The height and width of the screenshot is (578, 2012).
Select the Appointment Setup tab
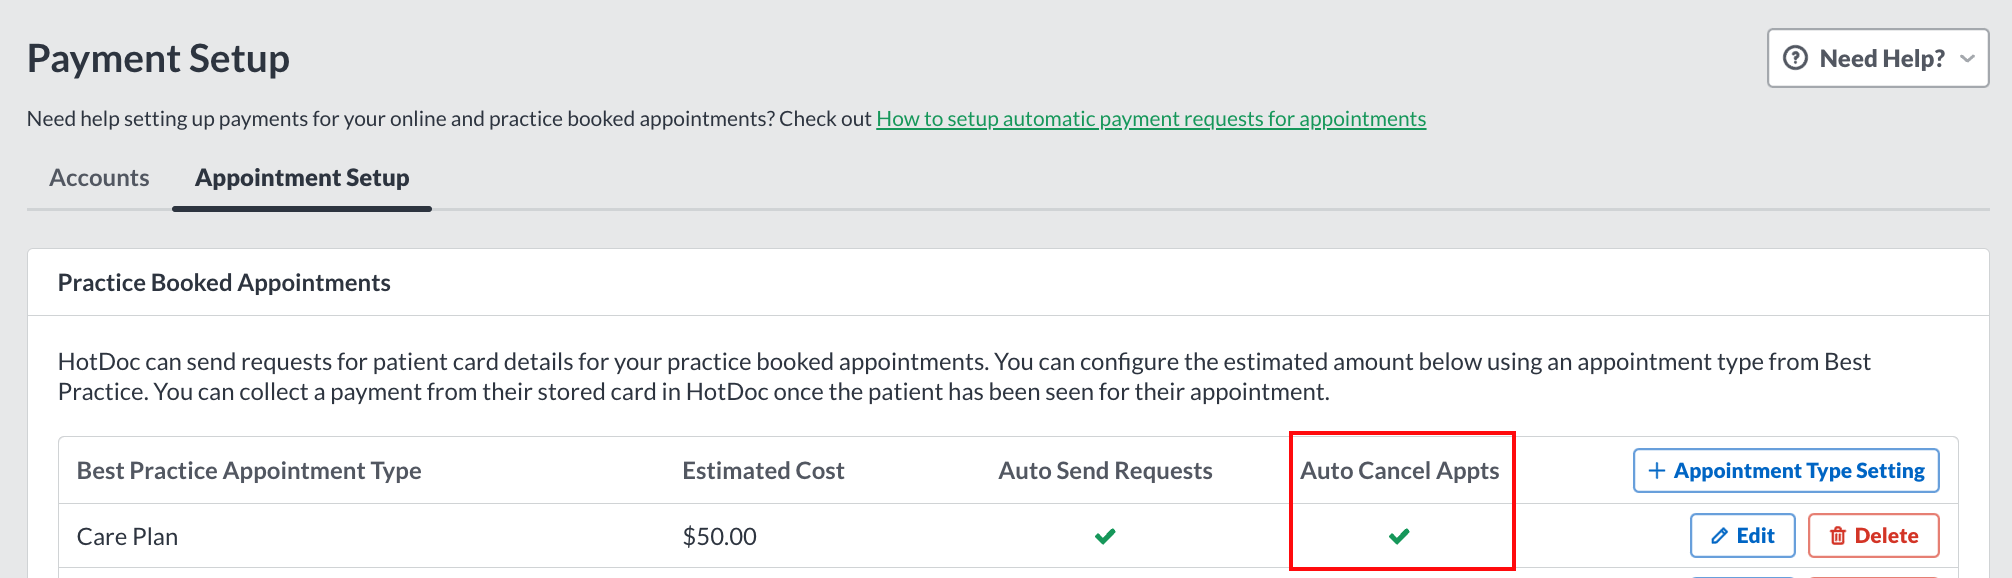click(x=302, y=178)
